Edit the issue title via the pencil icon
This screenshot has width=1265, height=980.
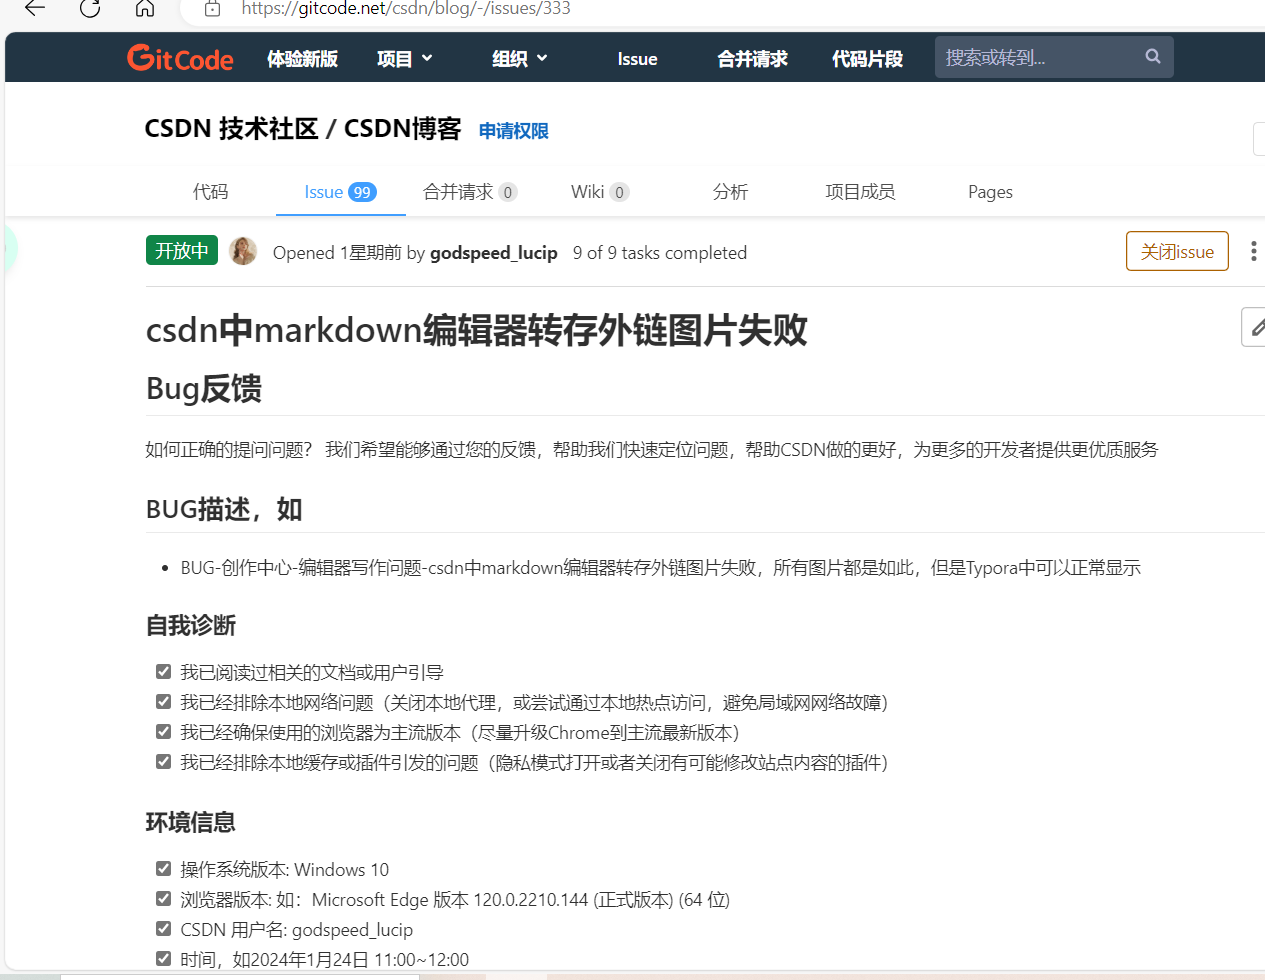click(1256, 327)
